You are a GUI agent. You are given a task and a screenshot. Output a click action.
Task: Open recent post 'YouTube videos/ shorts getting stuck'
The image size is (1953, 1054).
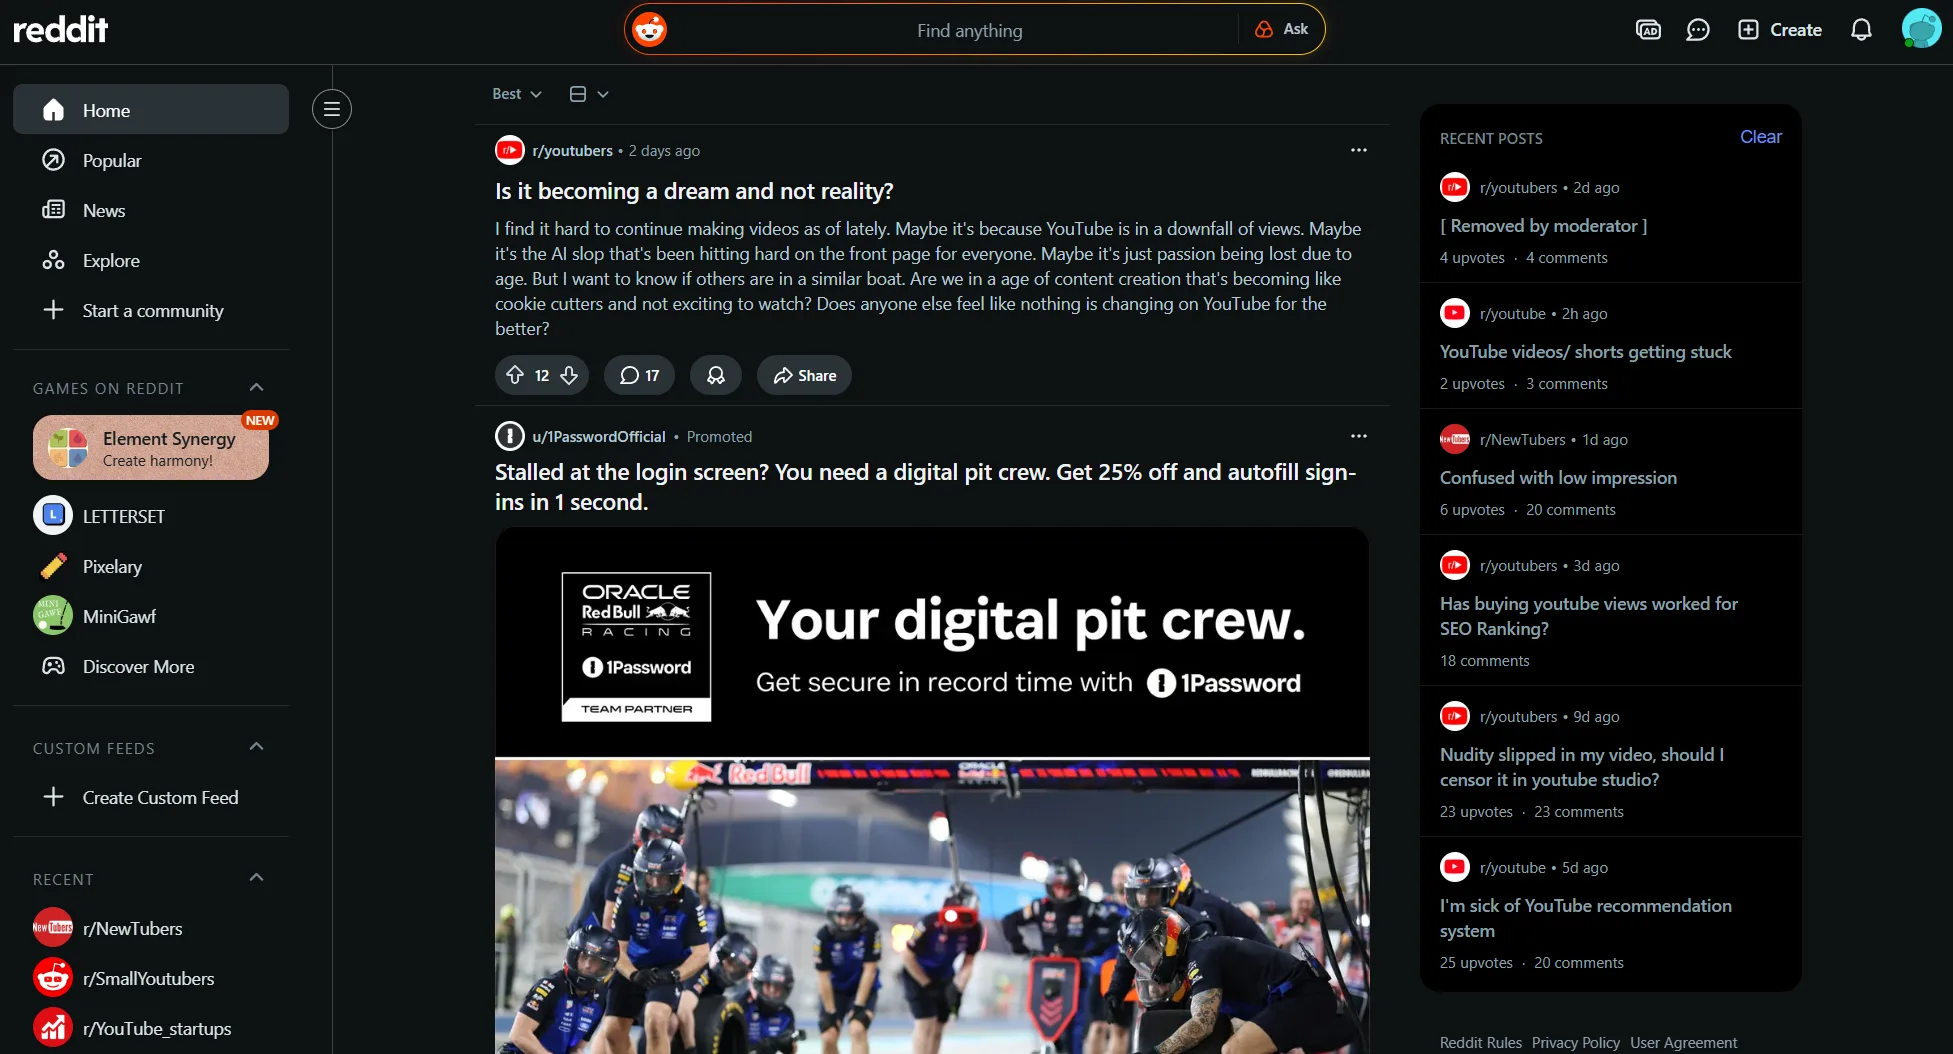click(x=1586, y=352)
